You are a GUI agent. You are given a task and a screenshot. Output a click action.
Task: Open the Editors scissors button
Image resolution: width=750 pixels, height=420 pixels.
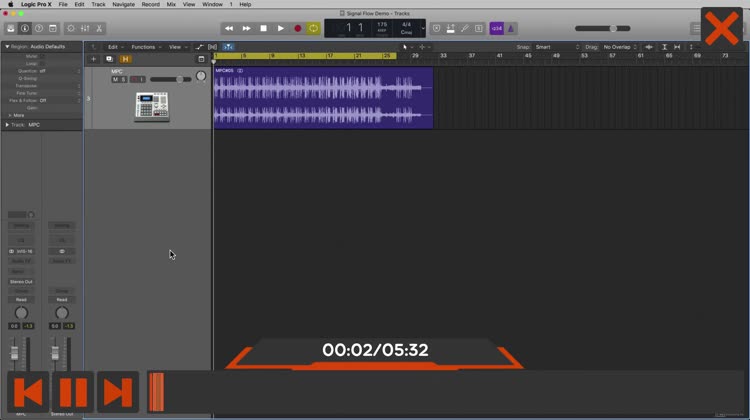pos(99,28)
